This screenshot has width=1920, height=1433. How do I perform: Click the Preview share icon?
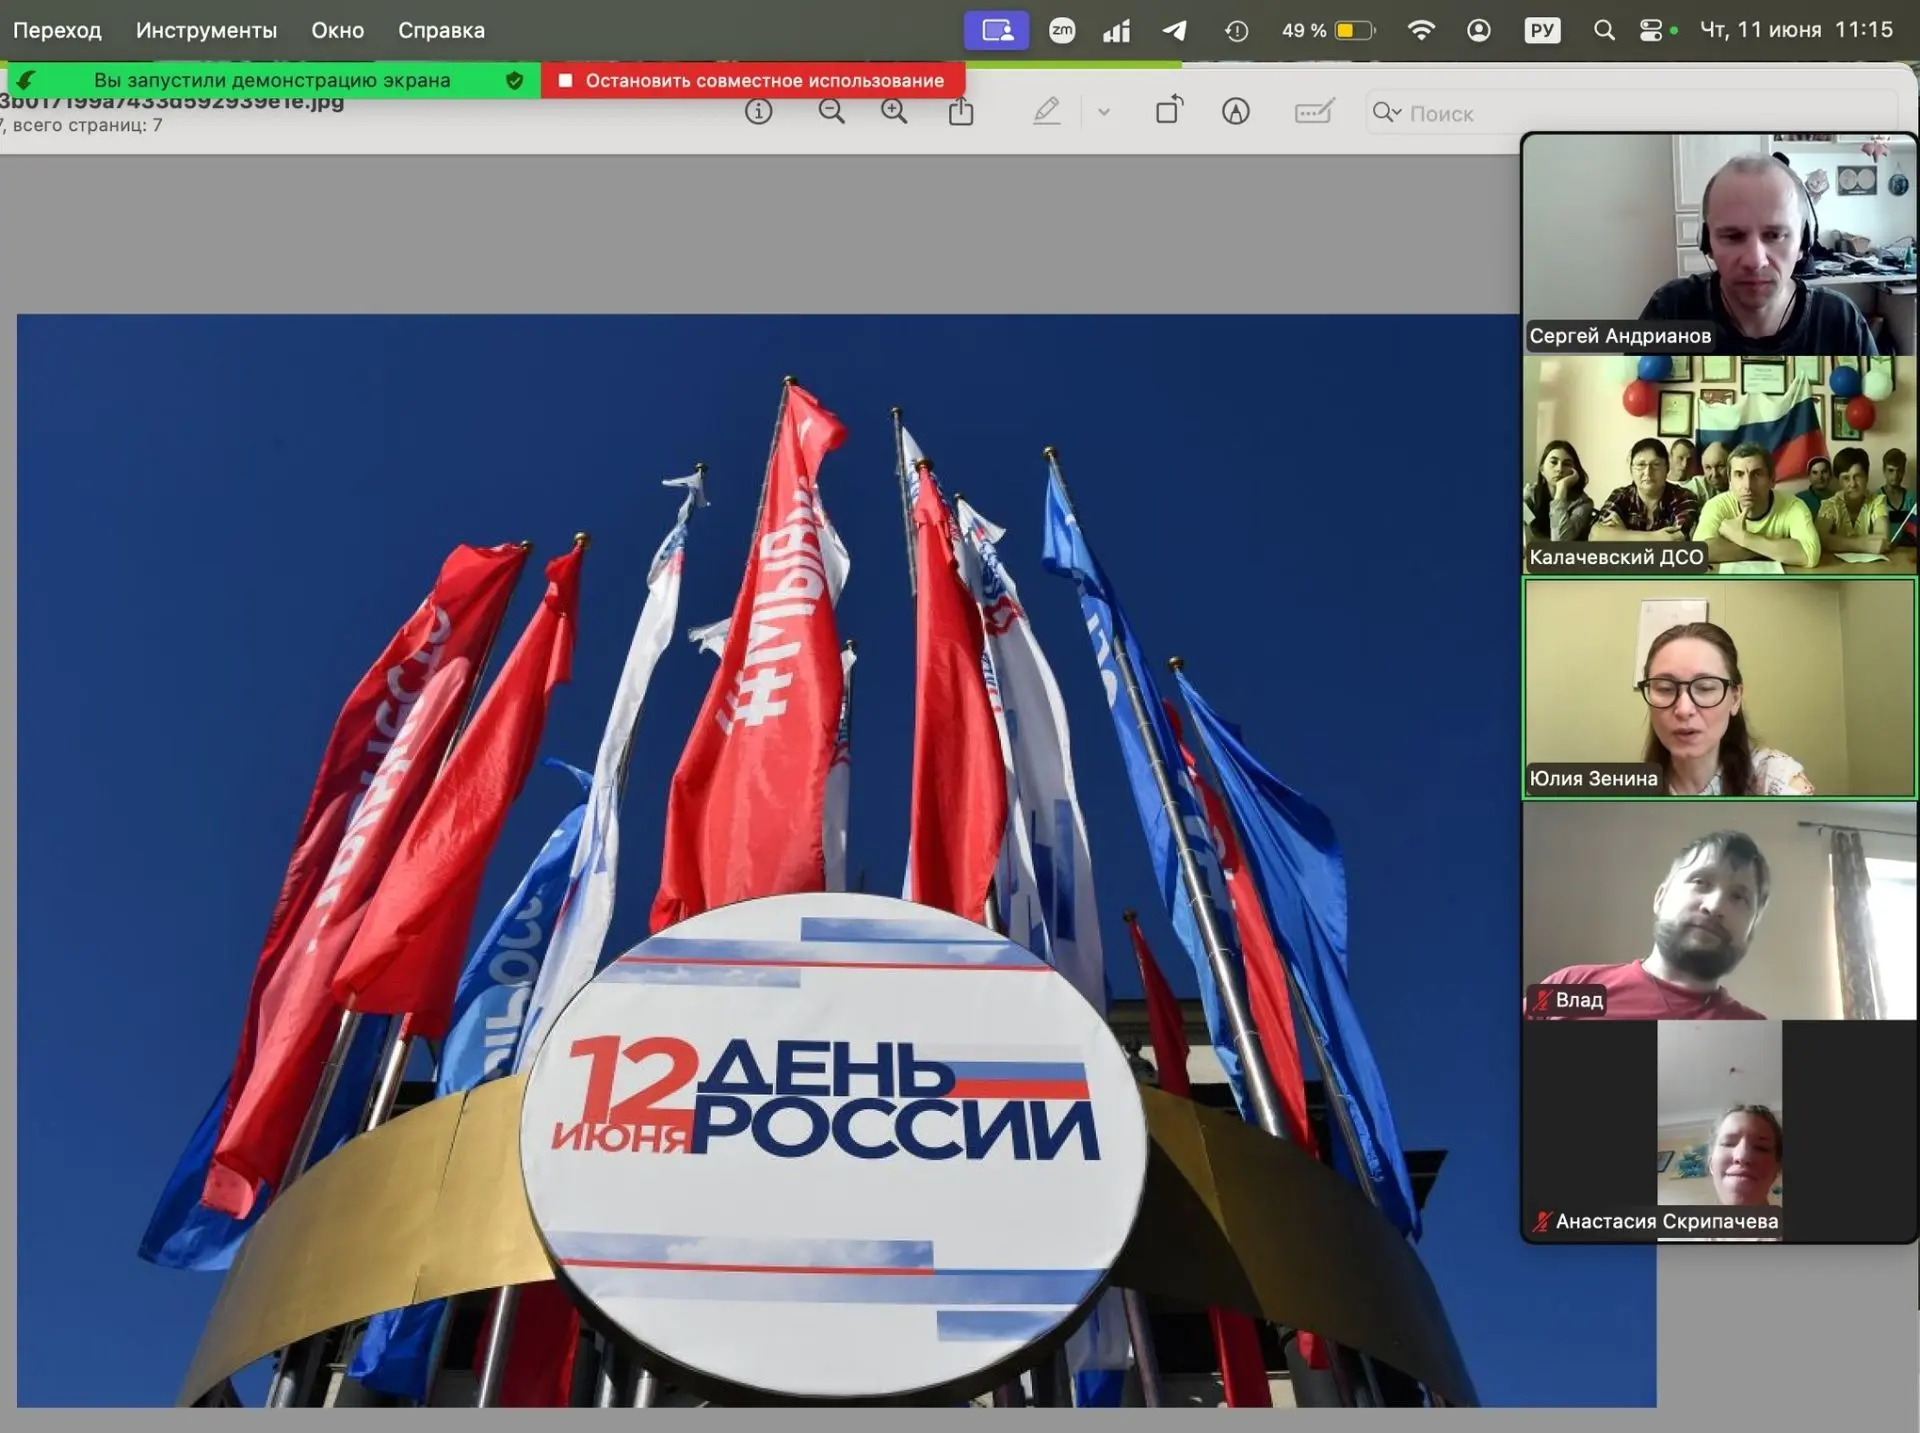point(960,111)
